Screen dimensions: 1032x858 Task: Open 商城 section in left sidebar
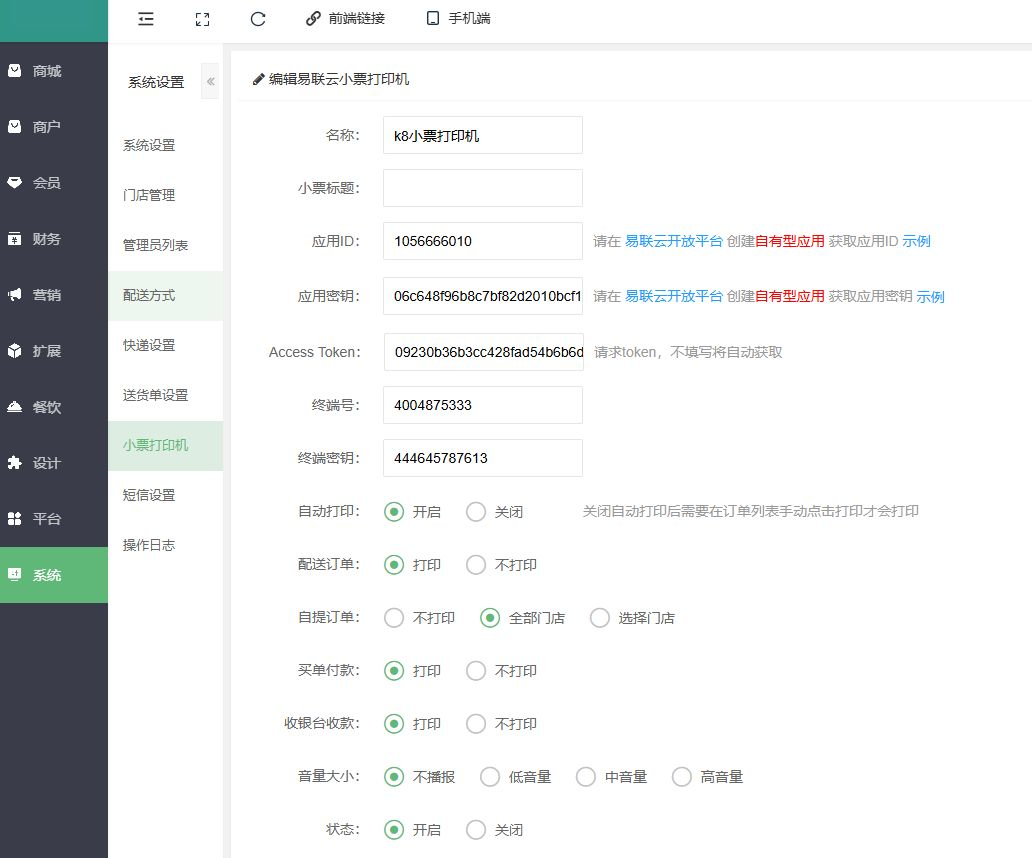click(47, 71)
